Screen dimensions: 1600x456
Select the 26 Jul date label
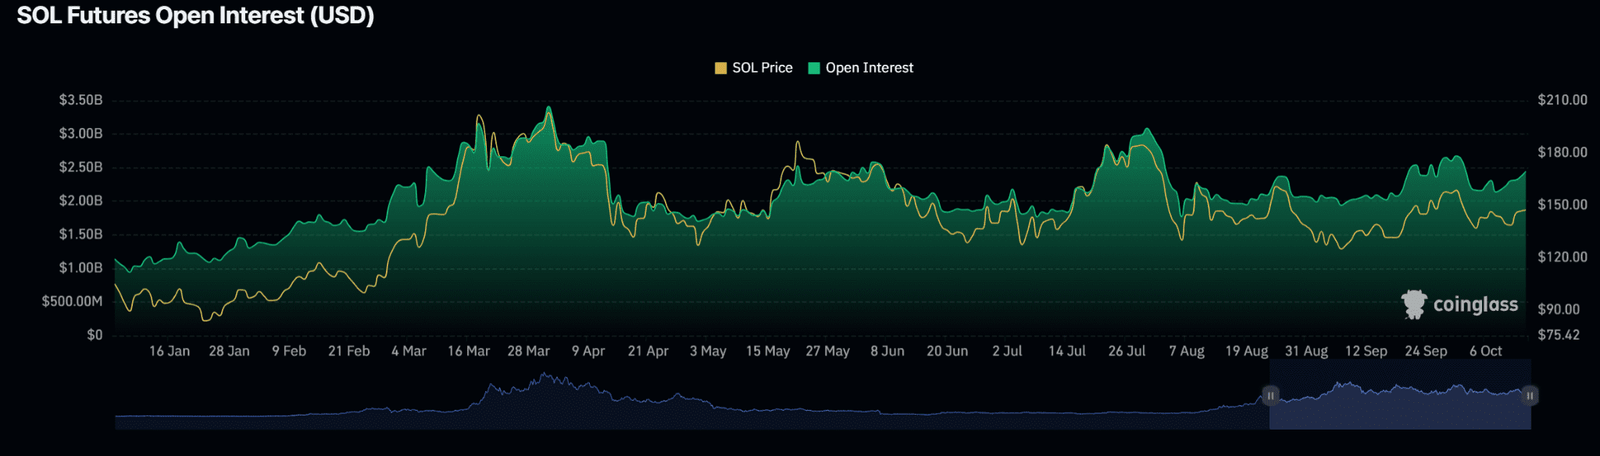point(1127,351)
